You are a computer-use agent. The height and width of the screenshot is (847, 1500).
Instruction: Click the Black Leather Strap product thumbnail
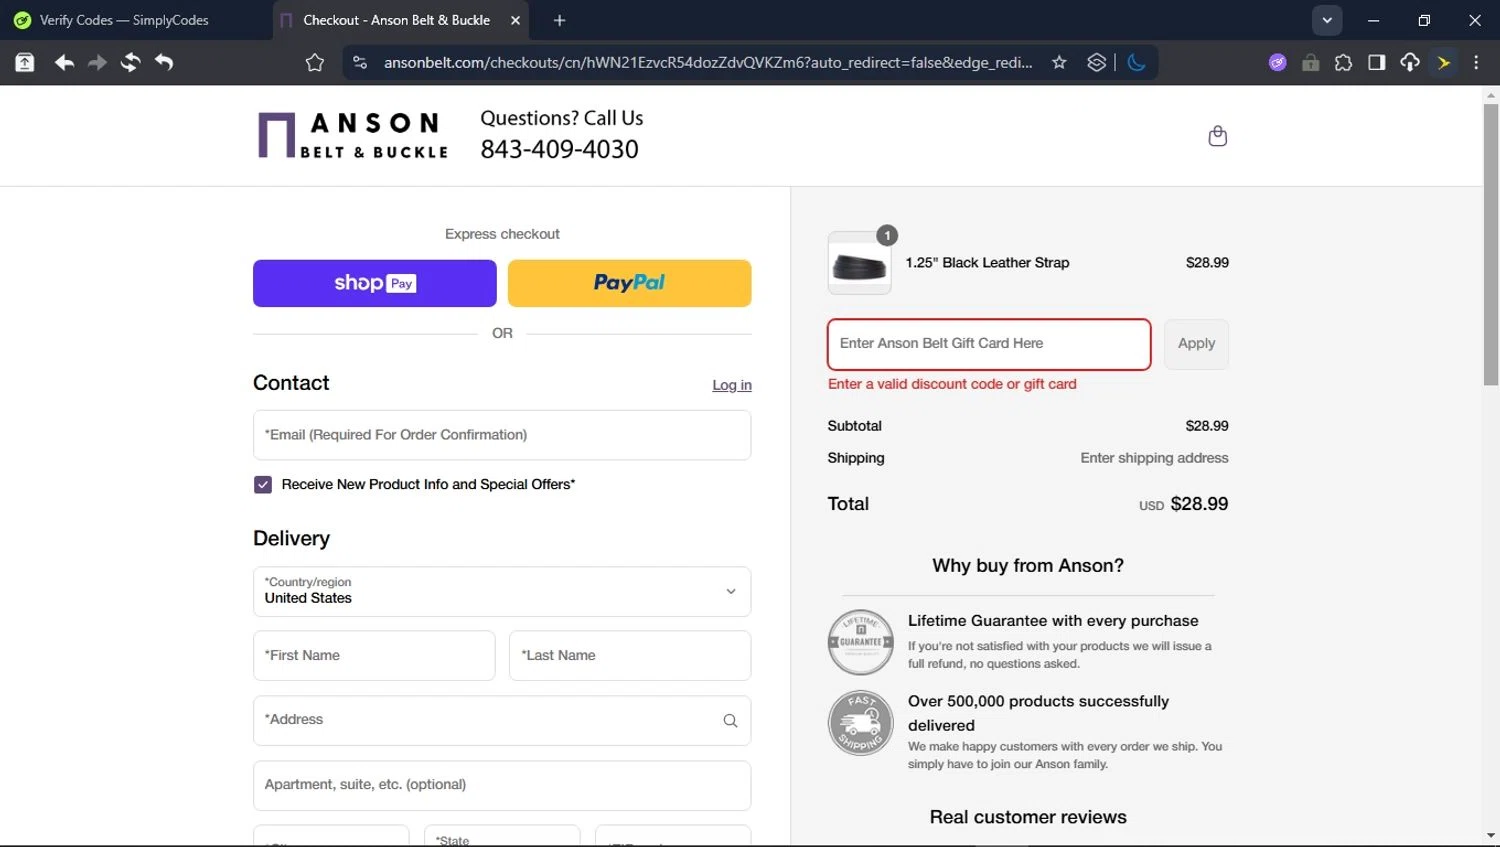click(860, 264)
